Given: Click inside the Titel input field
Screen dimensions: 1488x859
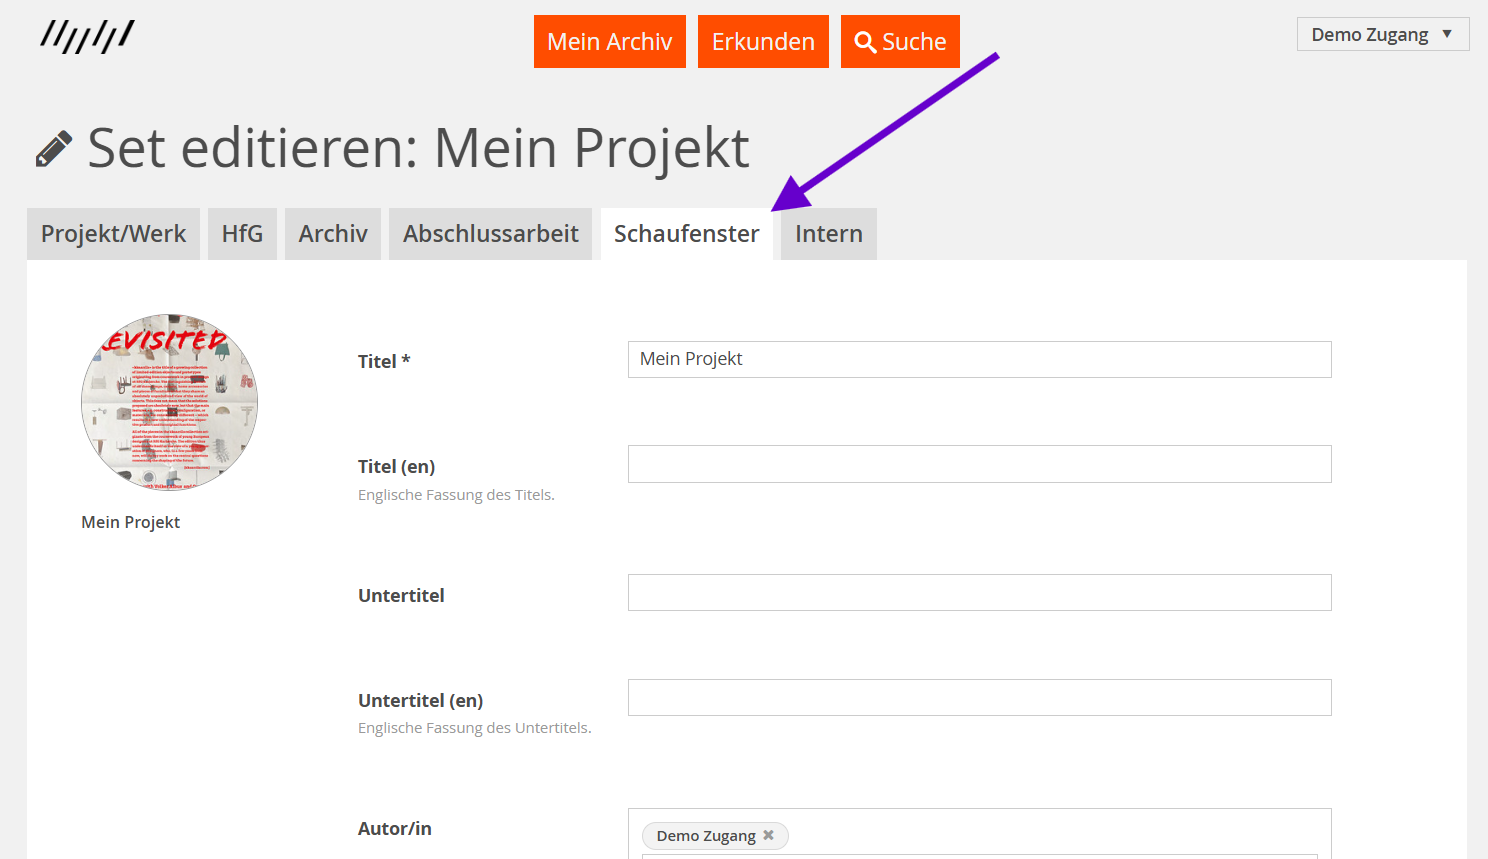Looking at the screenshot, I should click(979, 359).
